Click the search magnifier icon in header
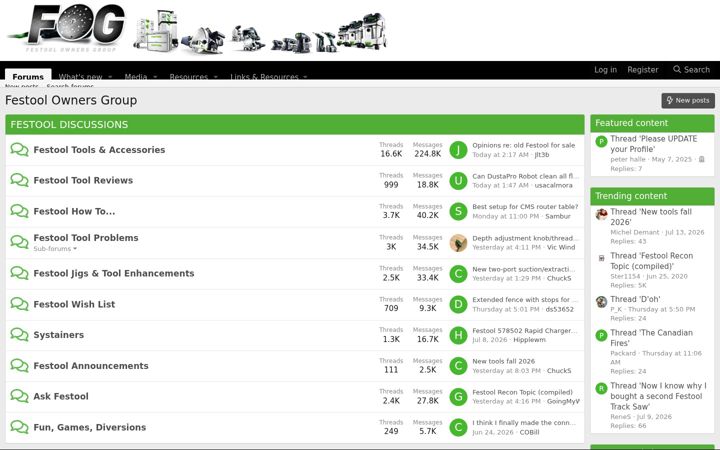The image size is (720, 450). (677, 69)
